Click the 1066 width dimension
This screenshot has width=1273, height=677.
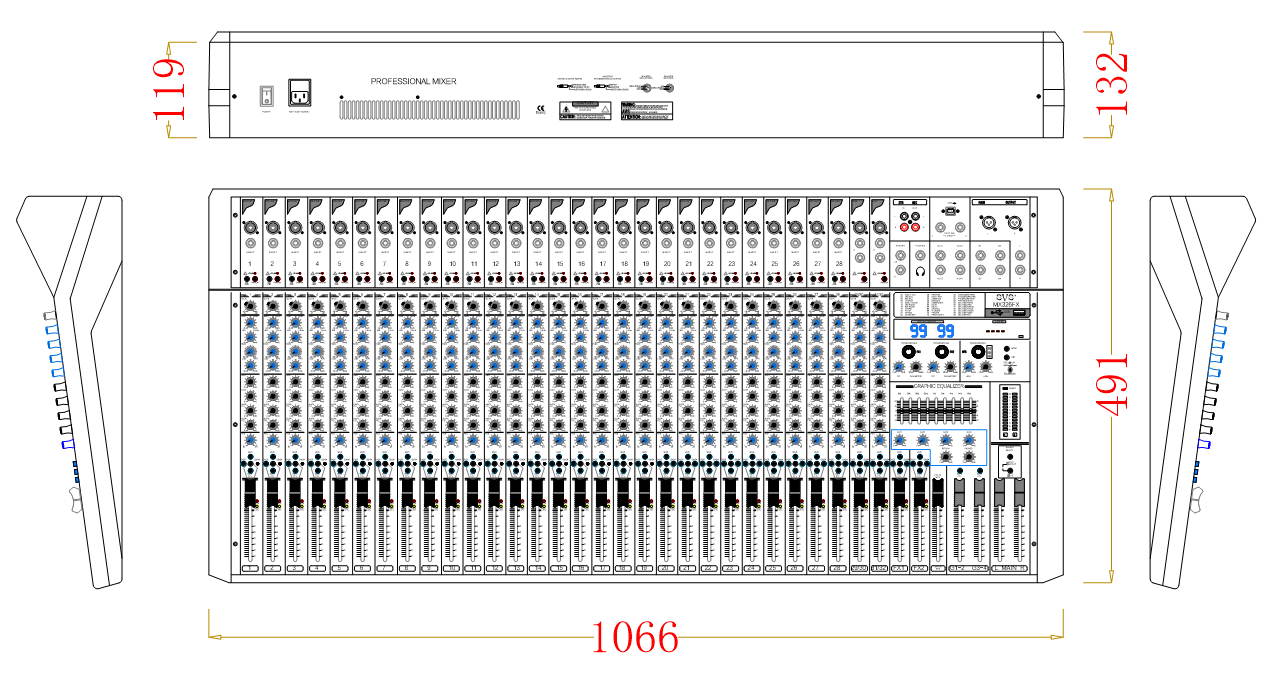[x=635, y=637]
